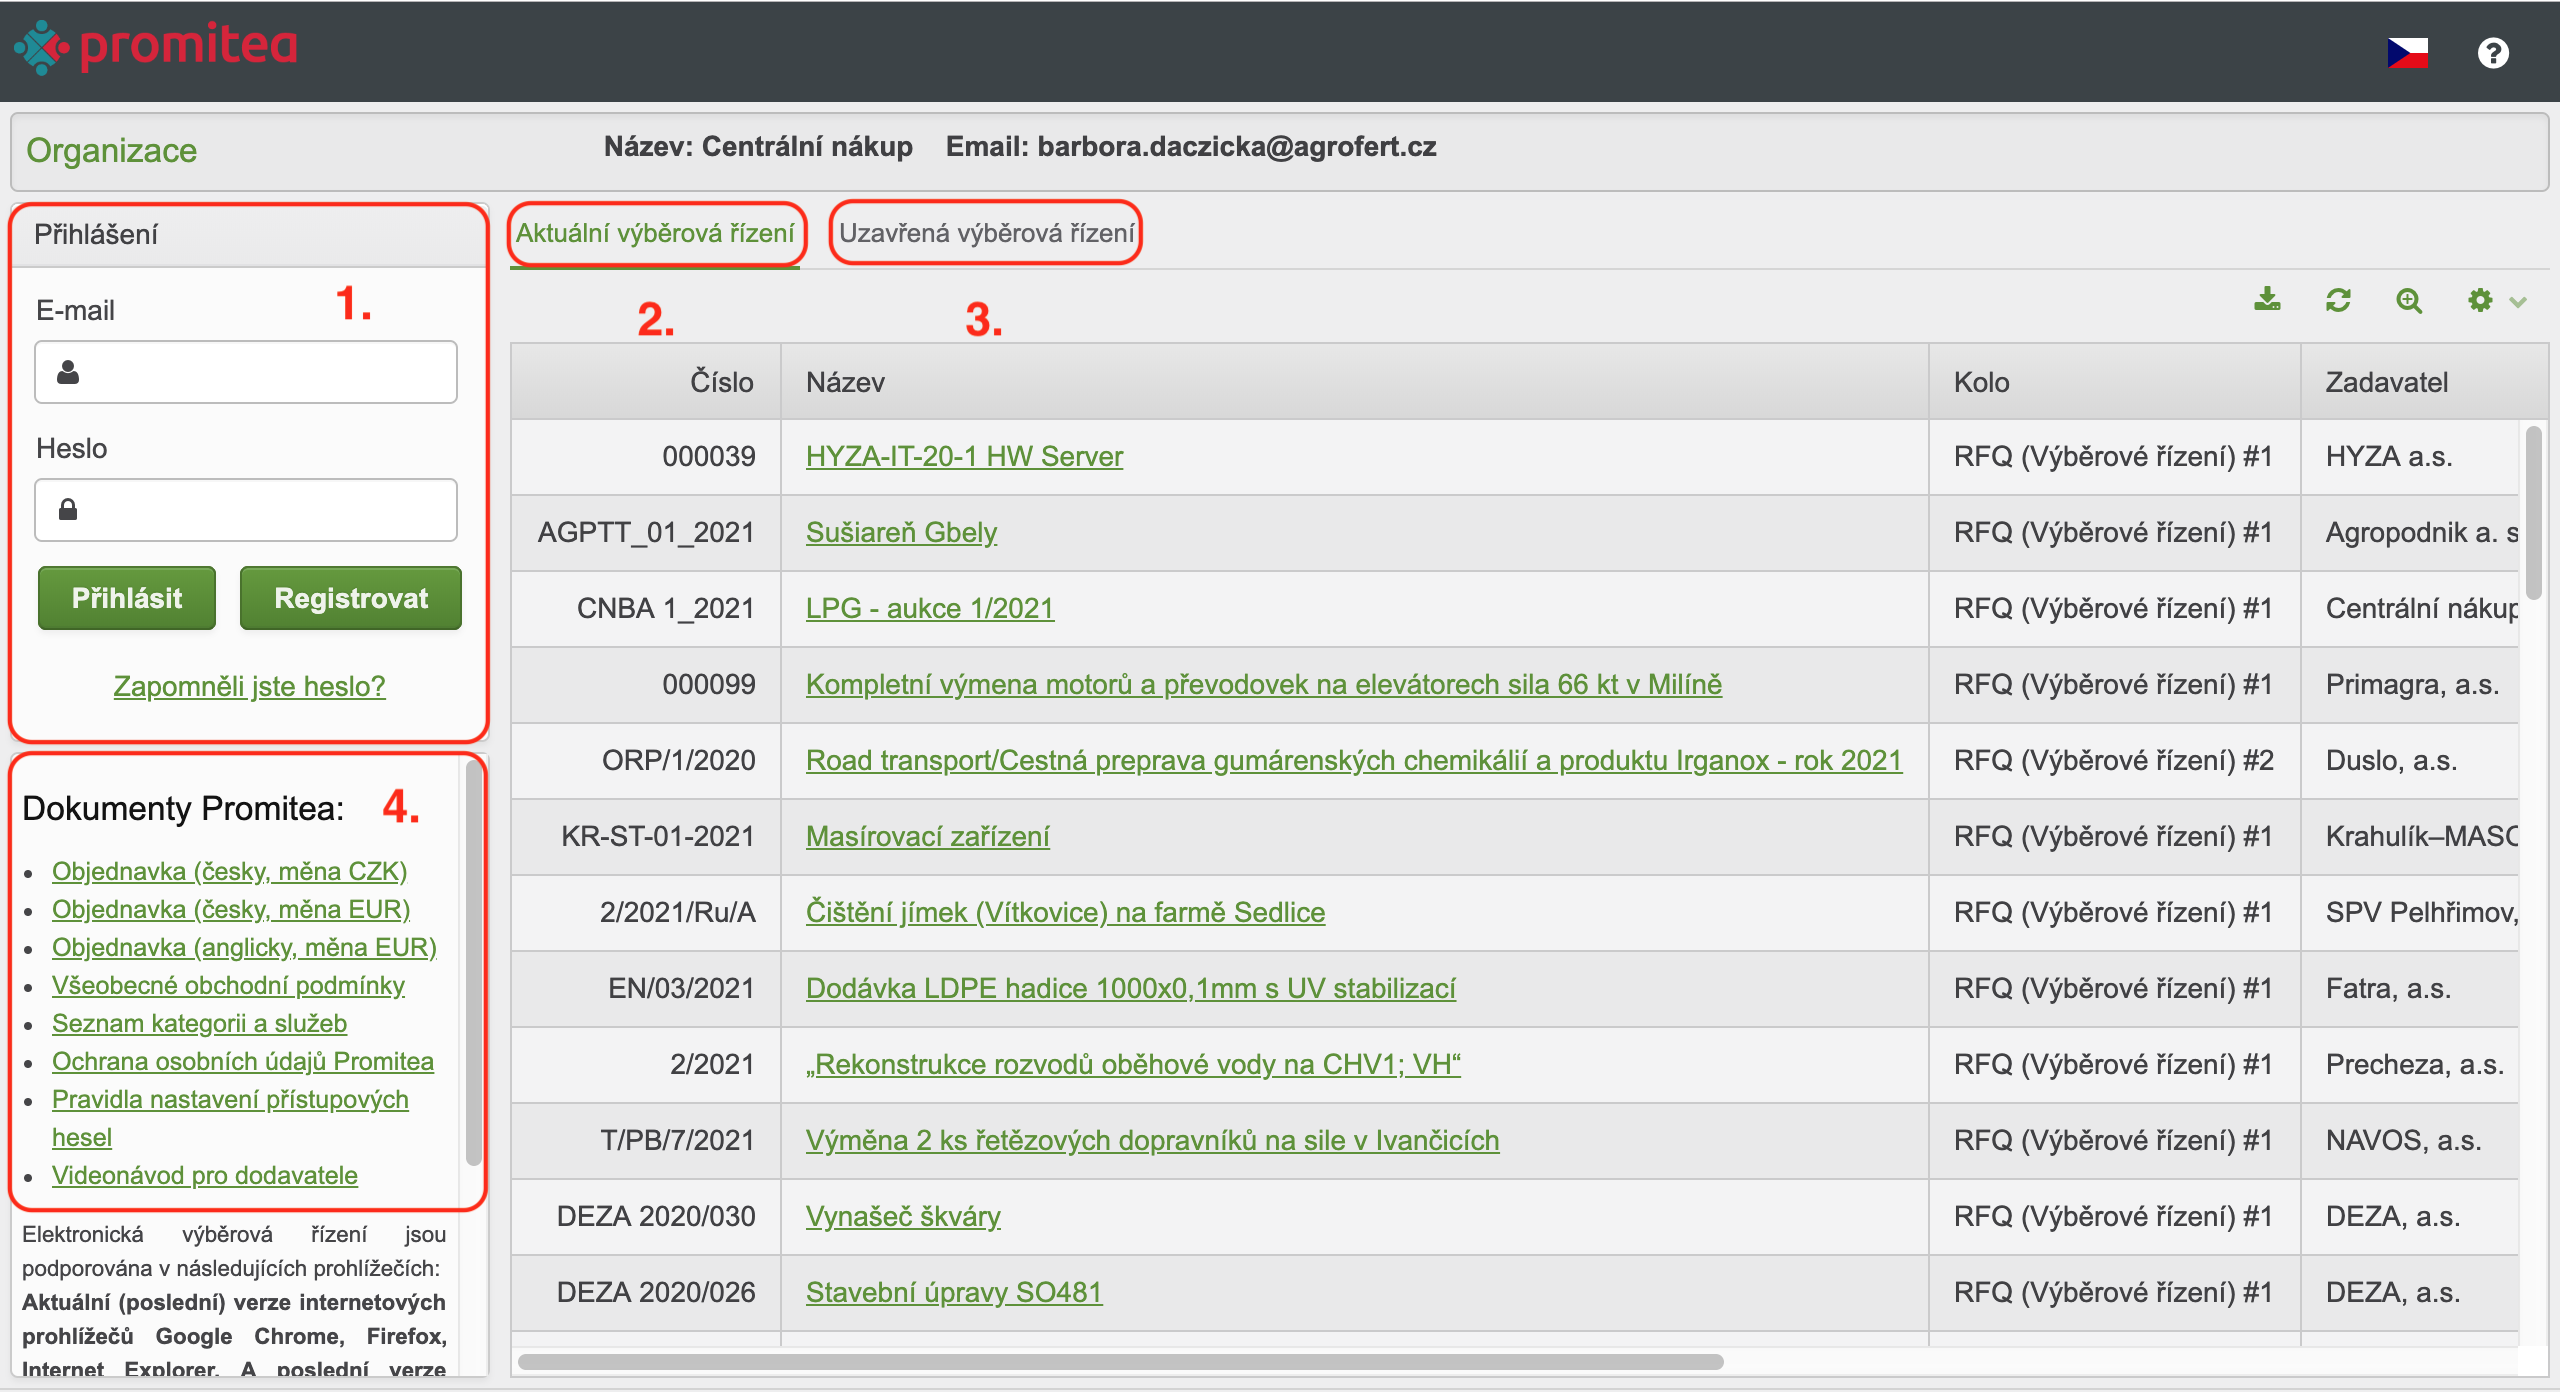Open Stavební úpravy SO481 tender

954,1292
